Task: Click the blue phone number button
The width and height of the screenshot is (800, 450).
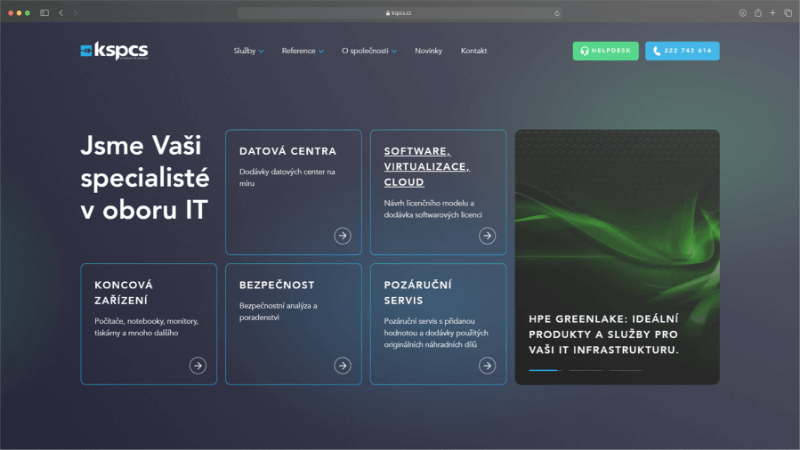Action: (x=682, y=51)
